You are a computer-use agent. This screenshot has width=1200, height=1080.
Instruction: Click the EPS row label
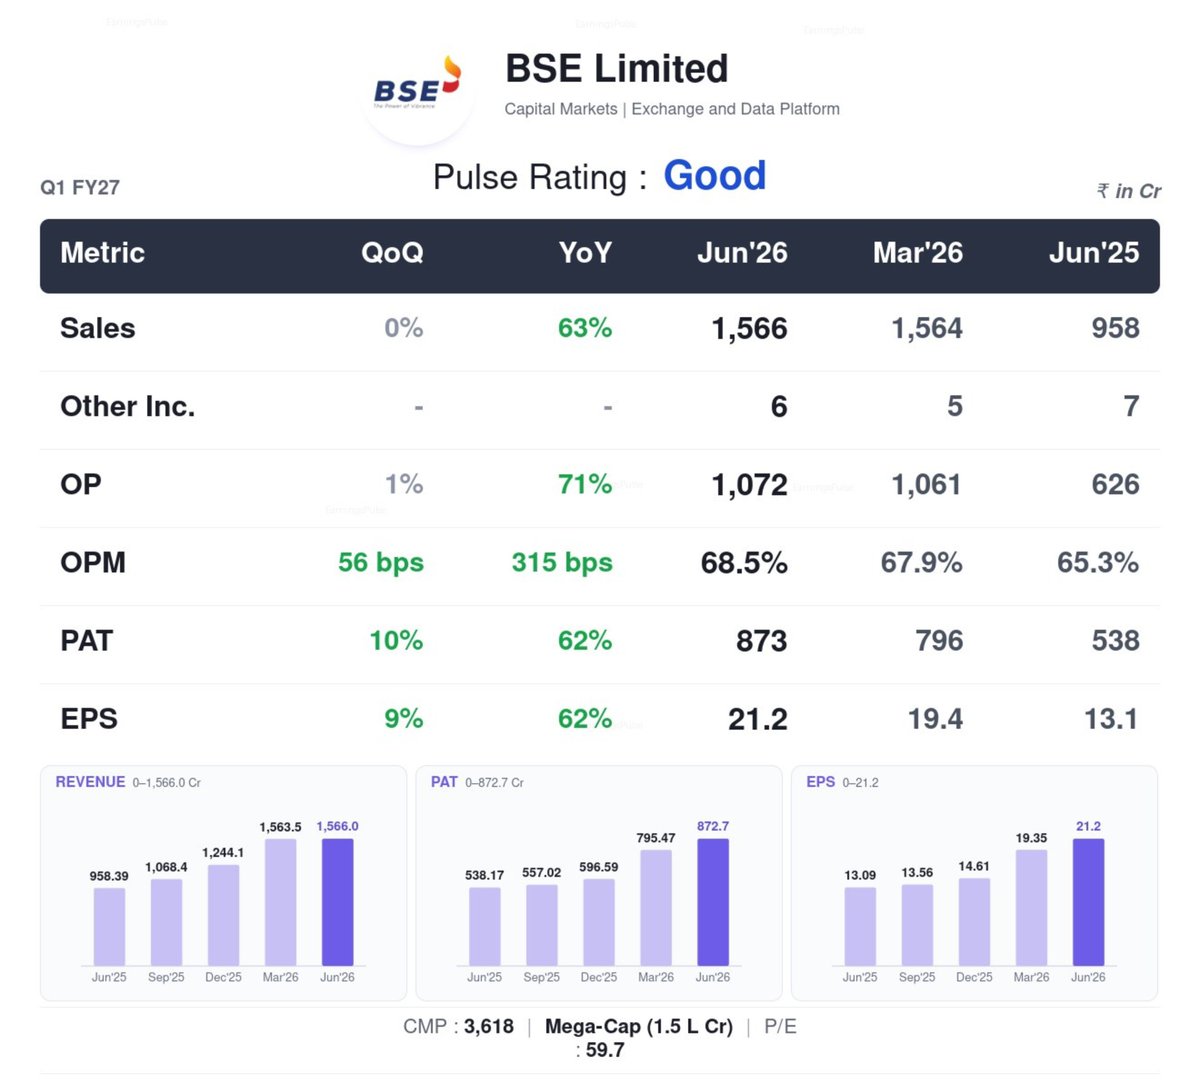[x=89, y=718]
